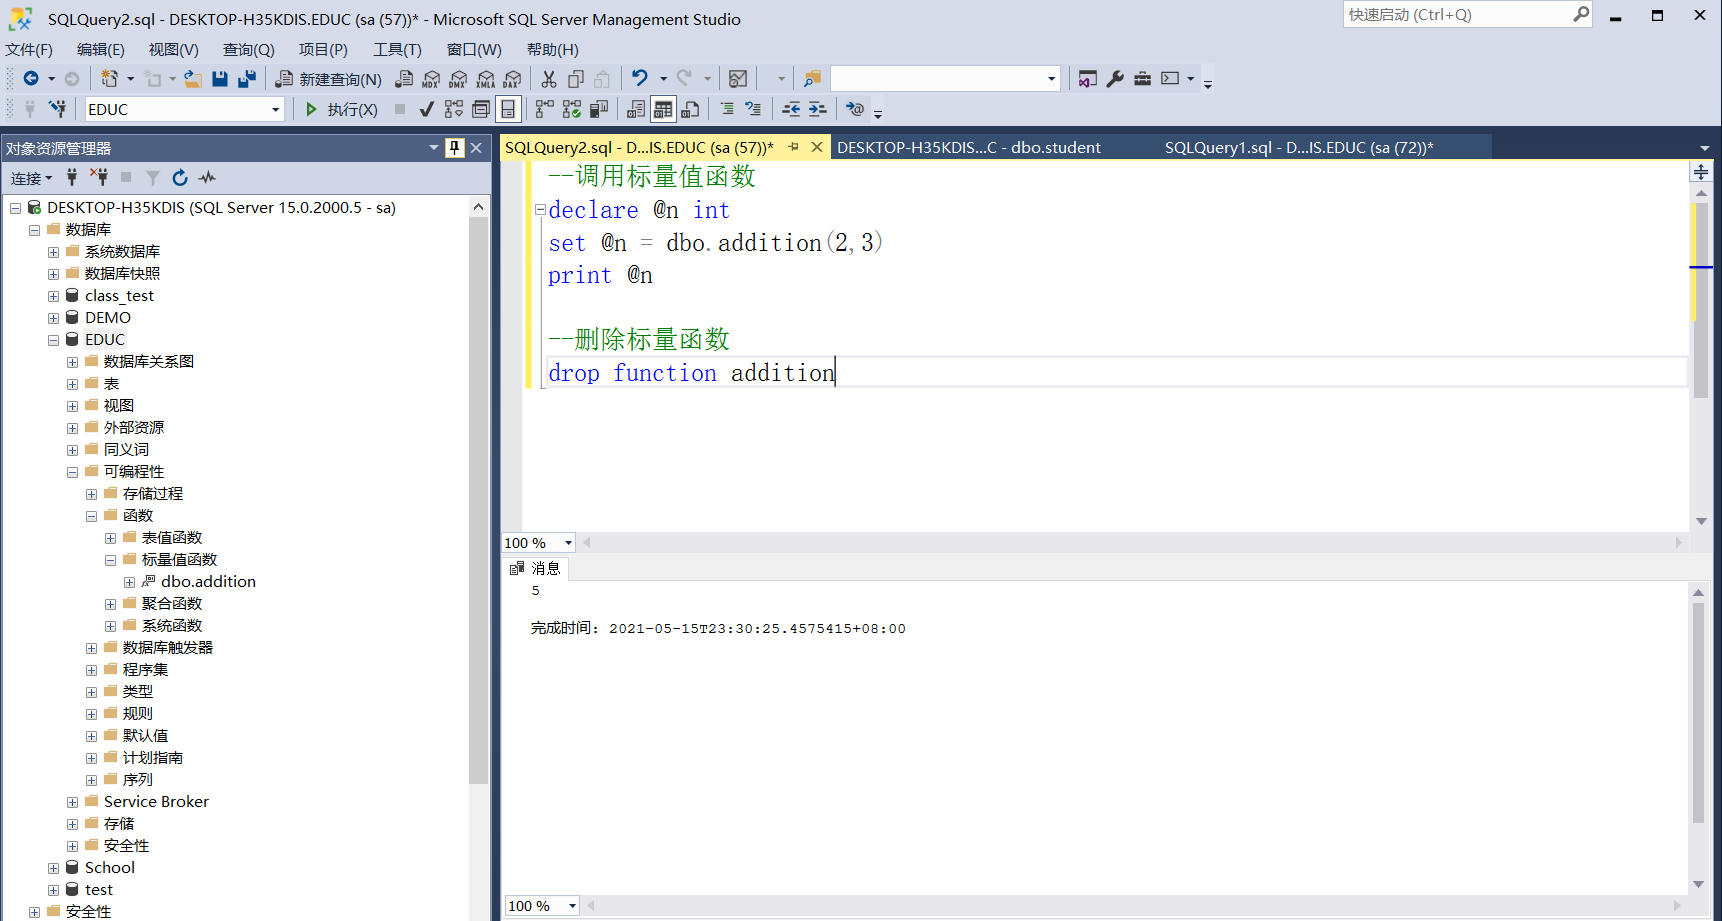This screenshot has width=1722, height=921.
Task: Decrease indent of the selected lines
Action: [791, 109]
